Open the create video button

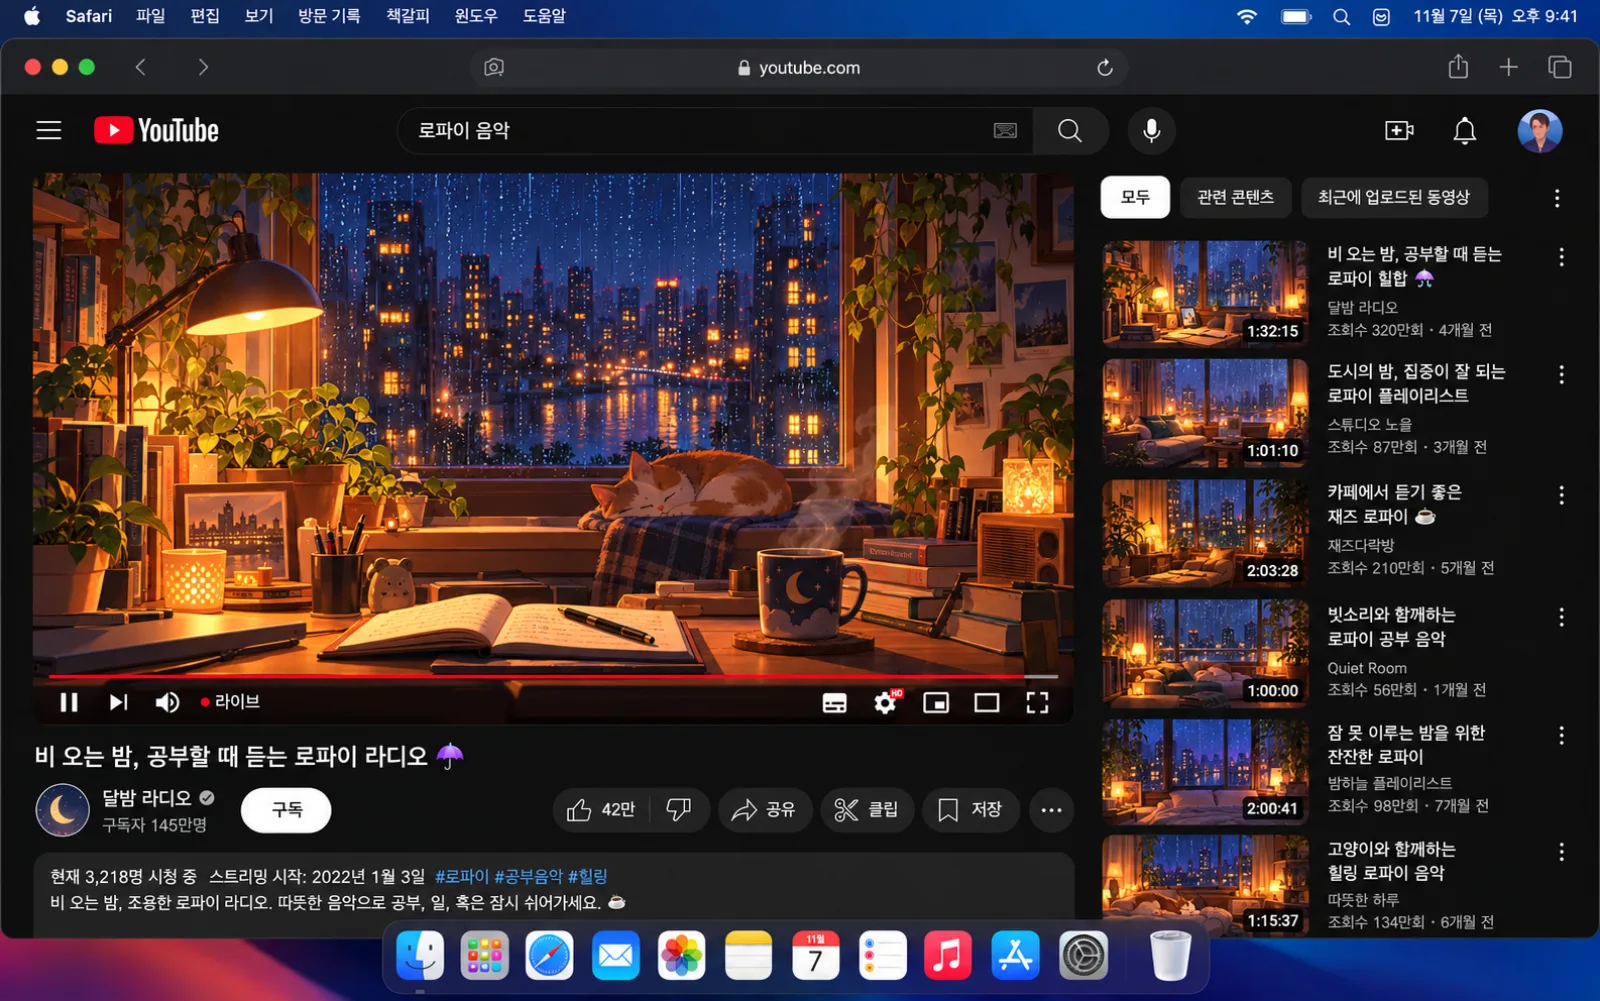click(1399, 131)
